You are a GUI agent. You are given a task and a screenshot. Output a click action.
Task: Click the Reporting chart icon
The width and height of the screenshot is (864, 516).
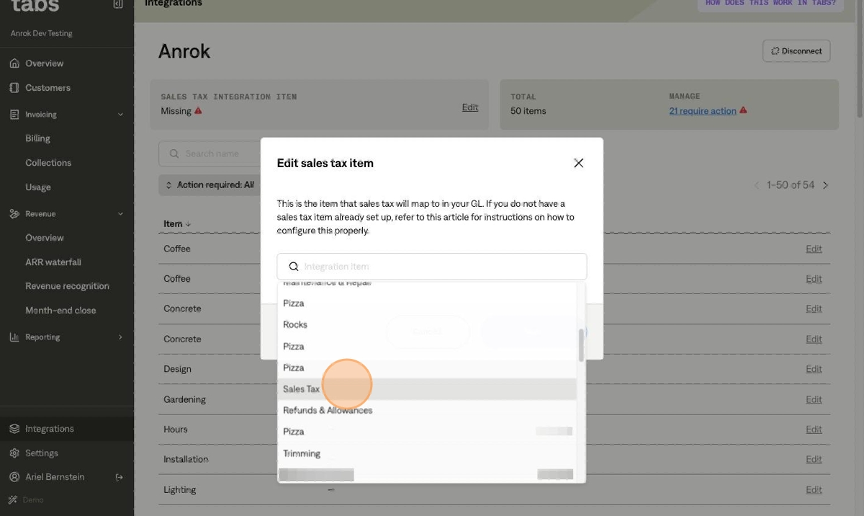click(14, 337)
